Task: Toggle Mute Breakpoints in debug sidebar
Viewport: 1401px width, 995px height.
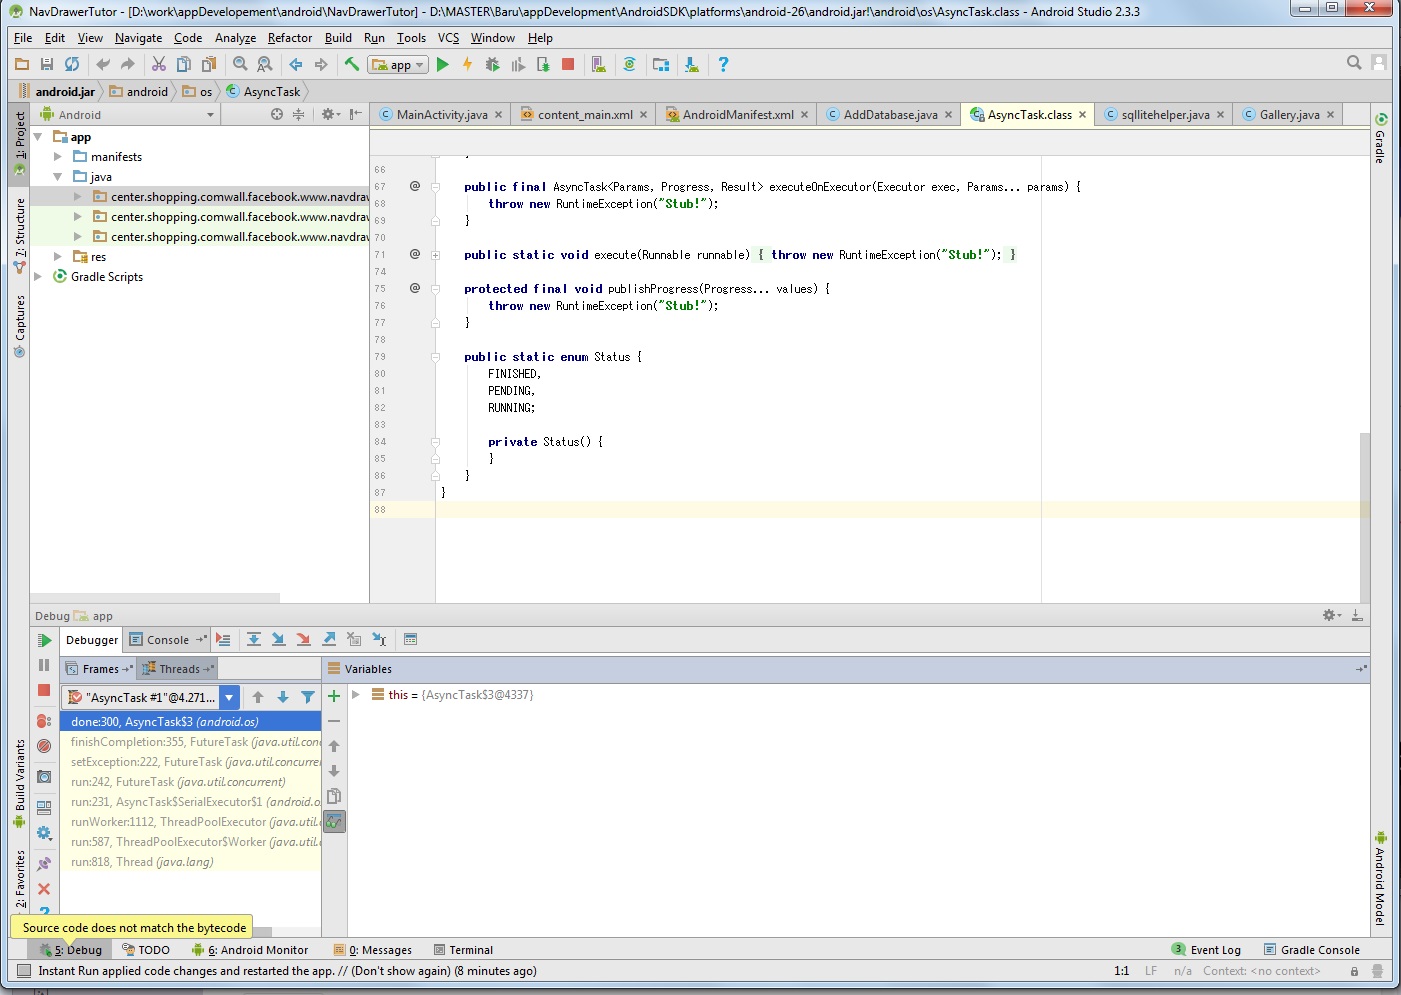Action: pyautogui.click(x=44, y=746)
